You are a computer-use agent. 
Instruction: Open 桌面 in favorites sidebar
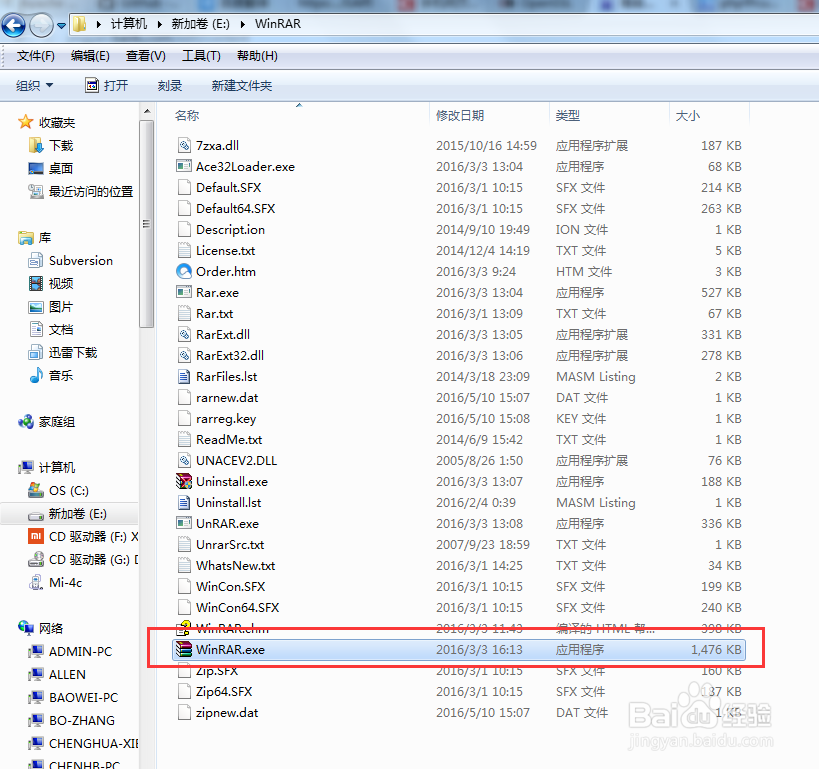[51, 168]
